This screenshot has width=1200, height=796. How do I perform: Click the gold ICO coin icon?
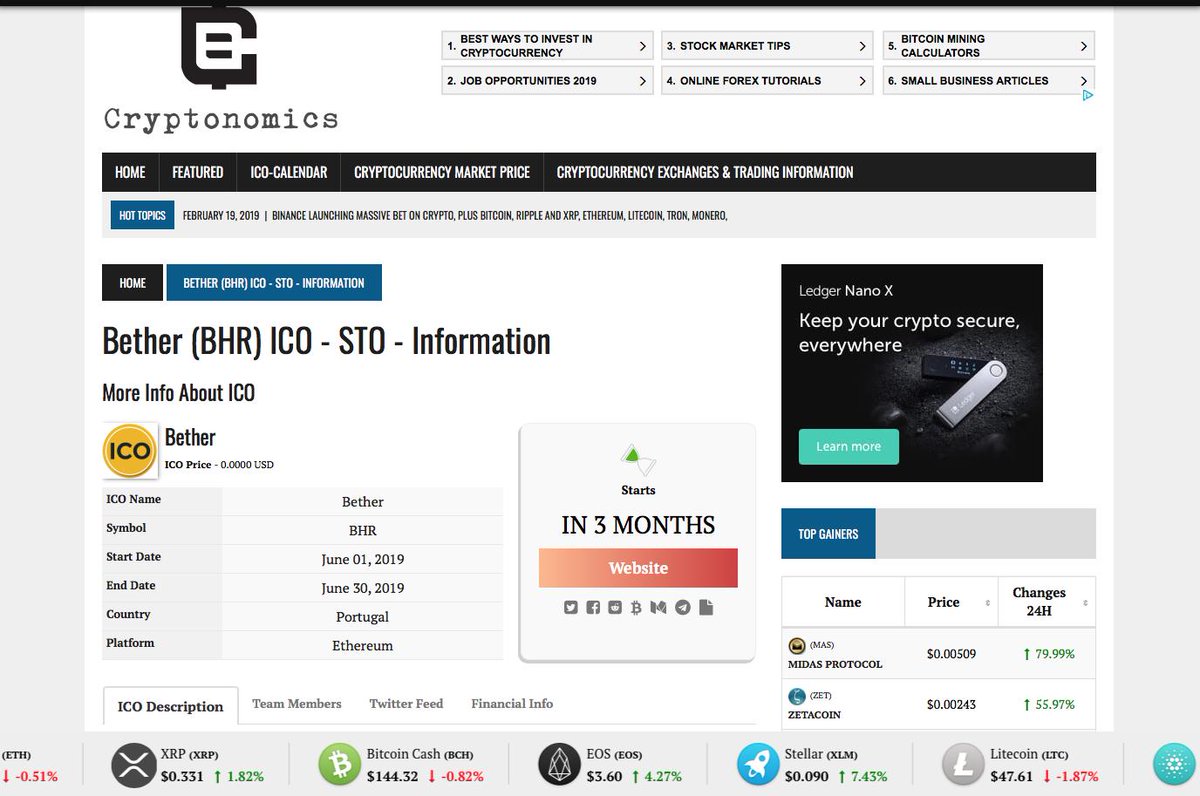[x=130, y=450]
